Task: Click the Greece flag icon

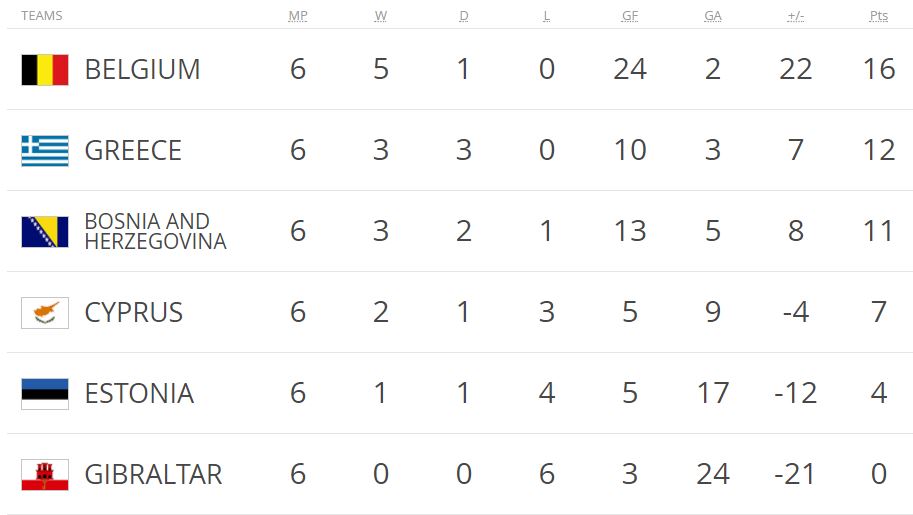Action: [45, 151]
